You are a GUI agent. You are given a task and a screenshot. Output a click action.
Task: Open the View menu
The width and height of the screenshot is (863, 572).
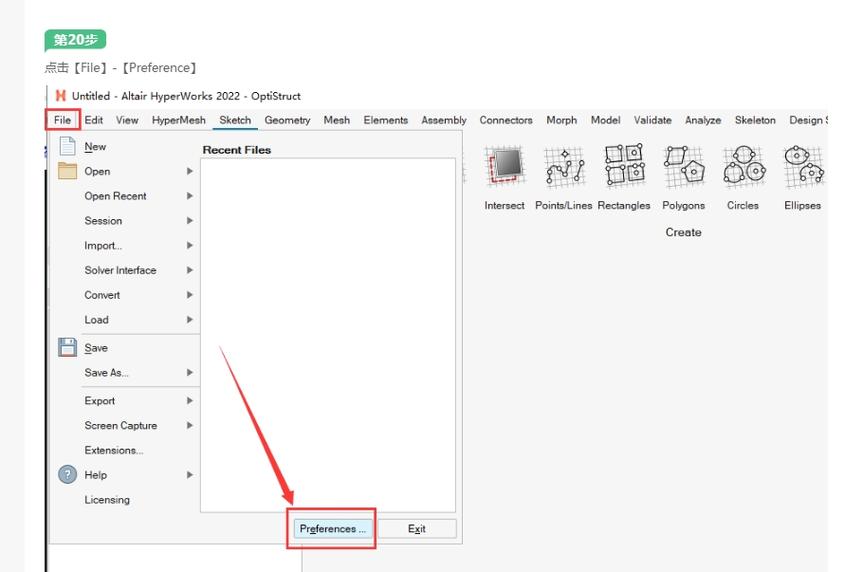coord(127,120)
